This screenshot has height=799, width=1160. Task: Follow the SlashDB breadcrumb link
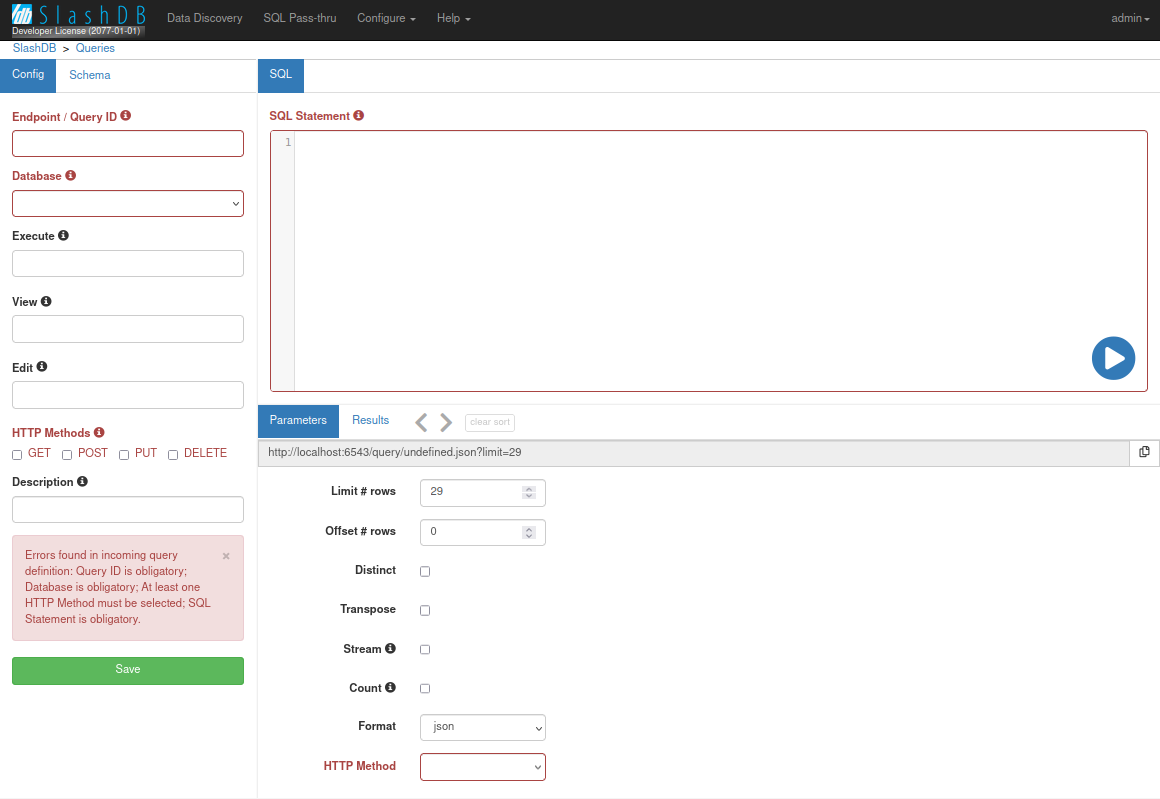pyautogui.click(x=34, y=48)
